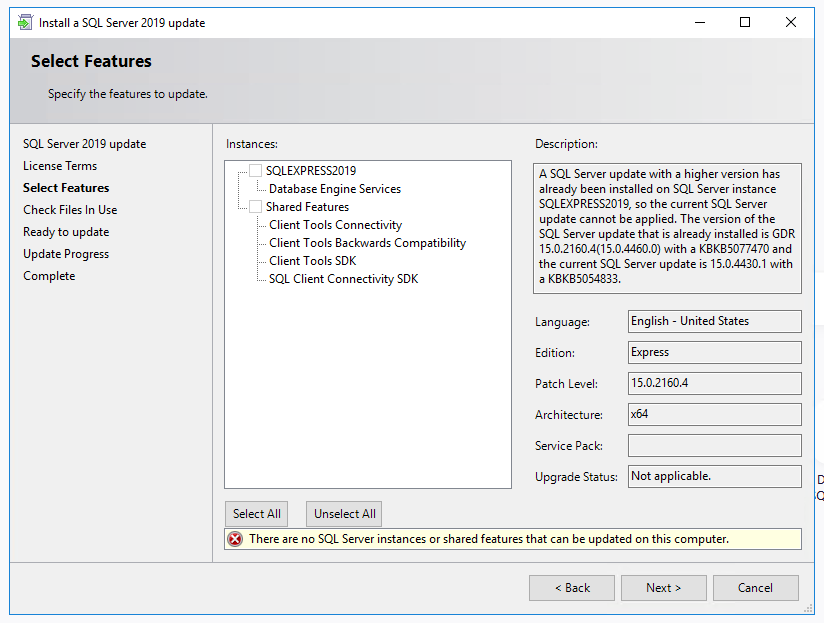Proceed with the Next > button
The width and height of the screenshot is (824, 623).
(664, 588)
